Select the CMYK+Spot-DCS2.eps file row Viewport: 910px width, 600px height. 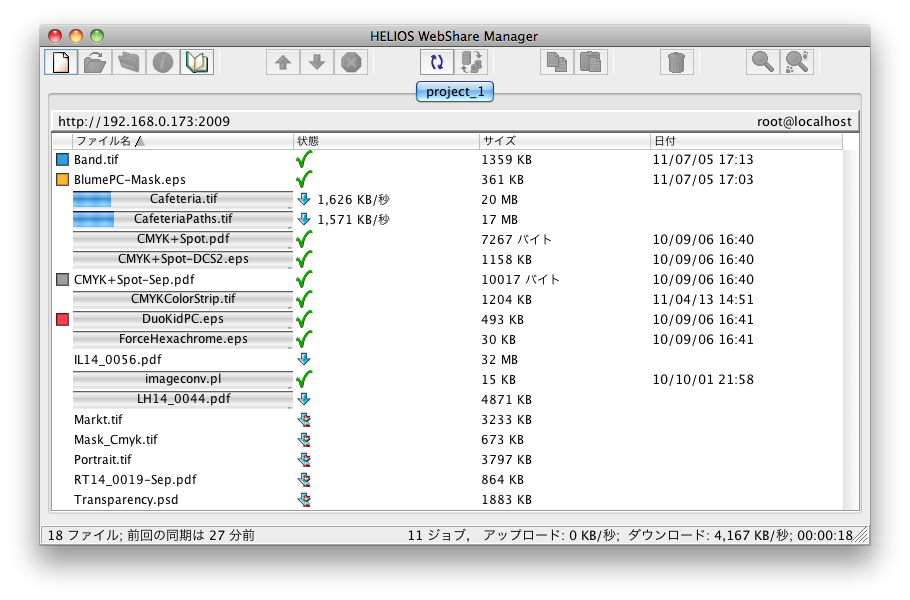pyautogui.click(x=447, y=259)
